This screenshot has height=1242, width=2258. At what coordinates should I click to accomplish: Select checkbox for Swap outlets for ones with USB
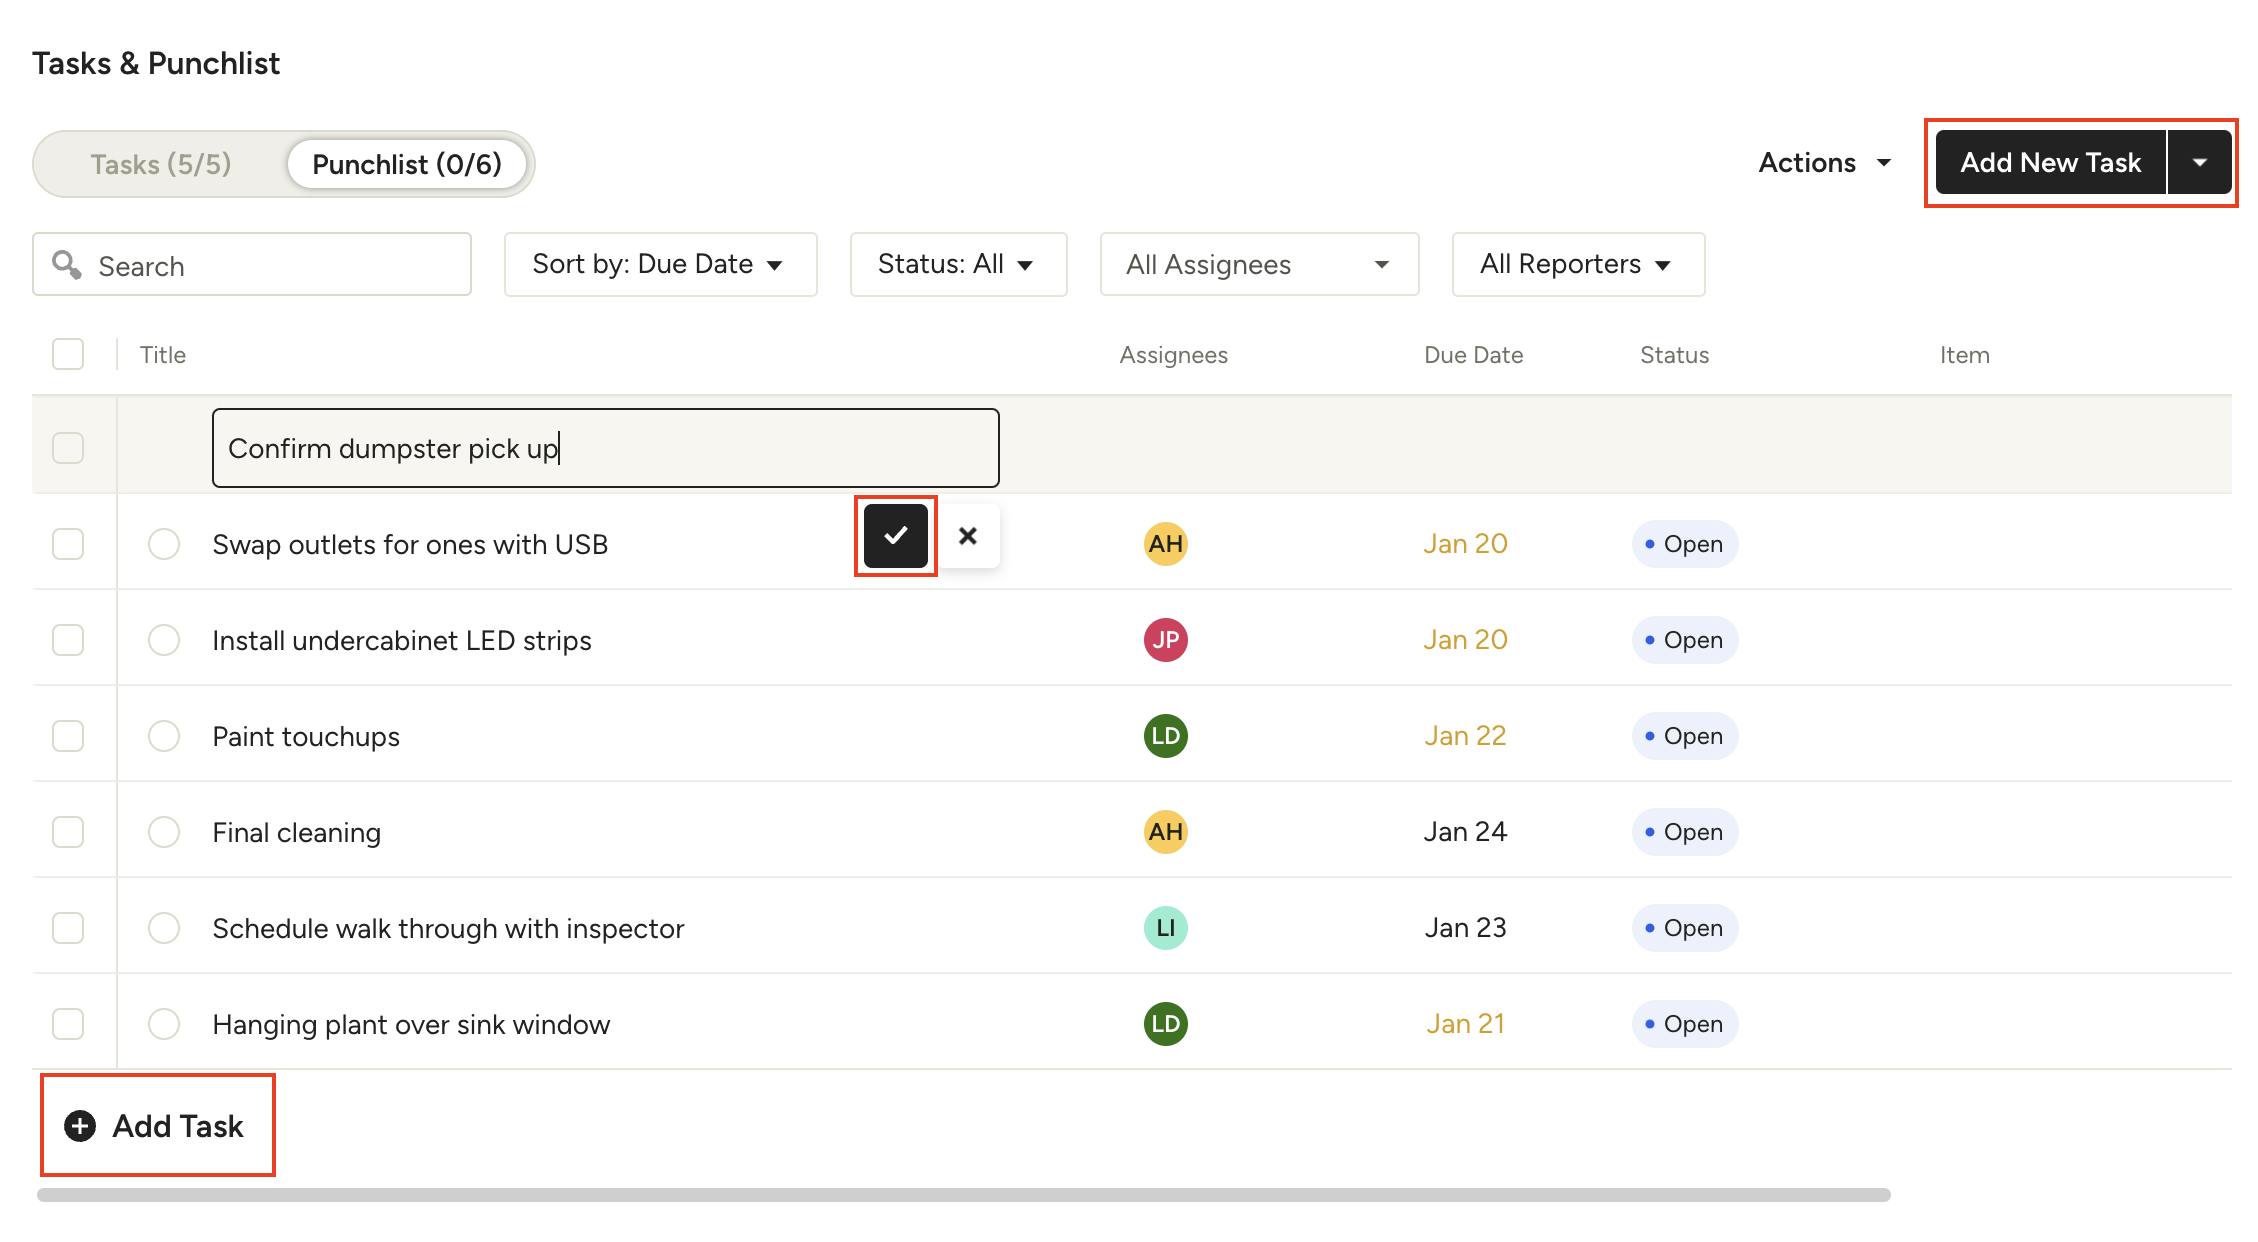[68, 544]
